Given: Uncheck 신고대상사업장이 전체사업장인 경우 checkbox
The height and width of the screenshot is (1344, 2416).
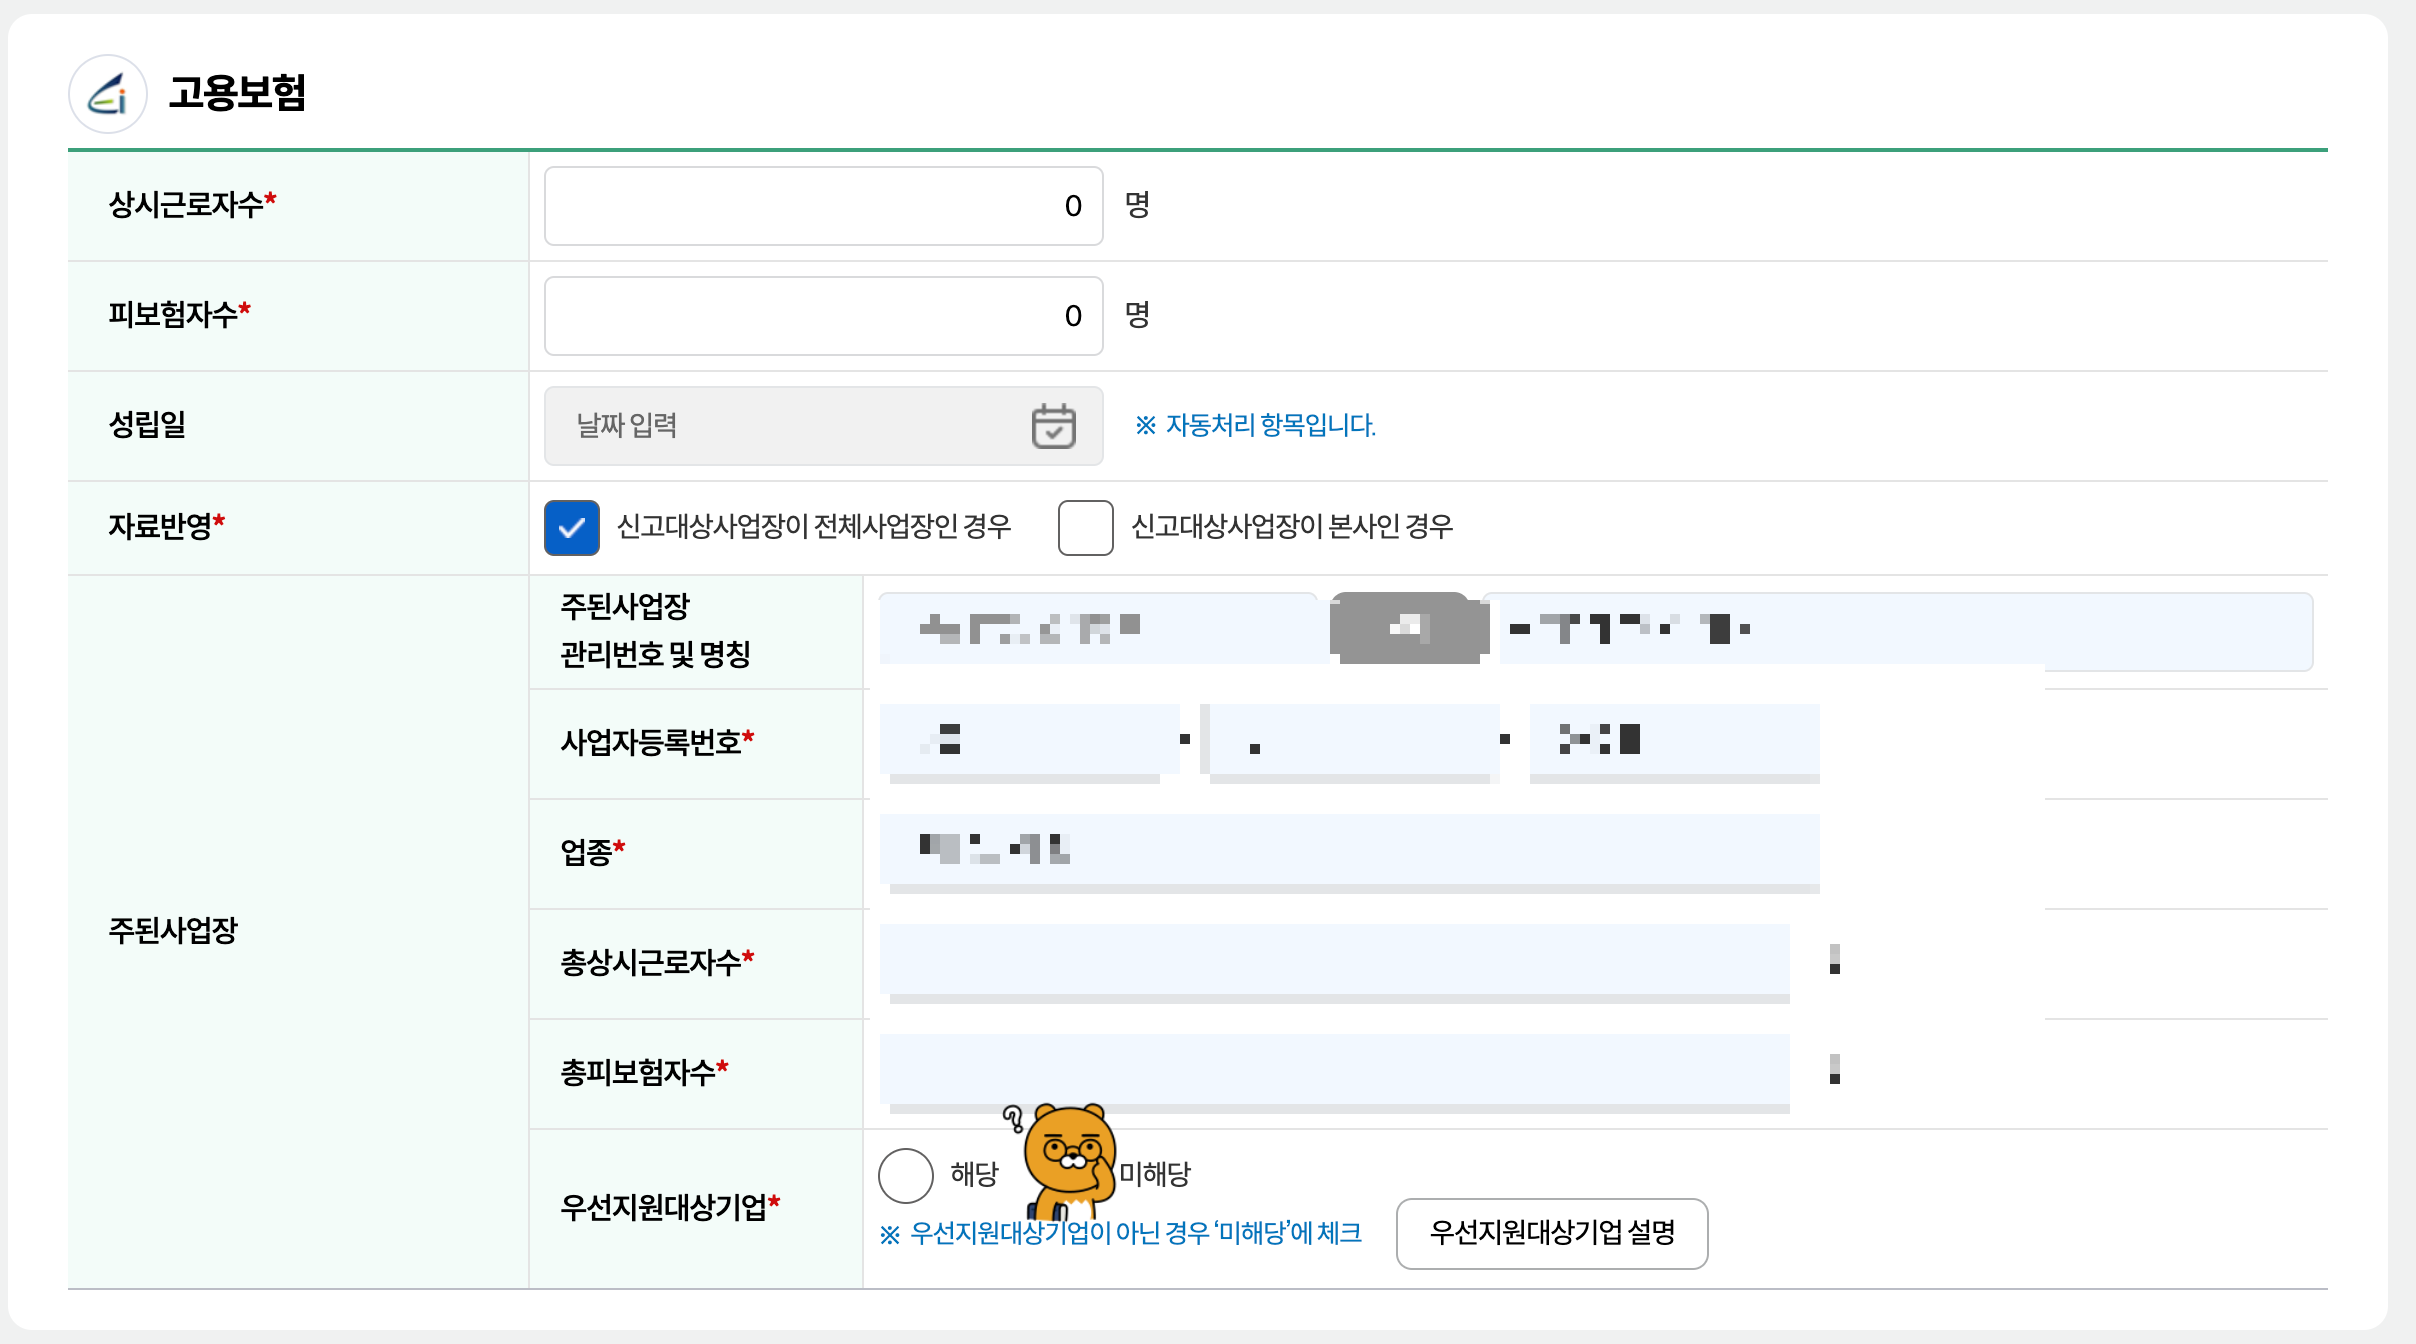Looking at the screenshot, I should tap(572, 528).
